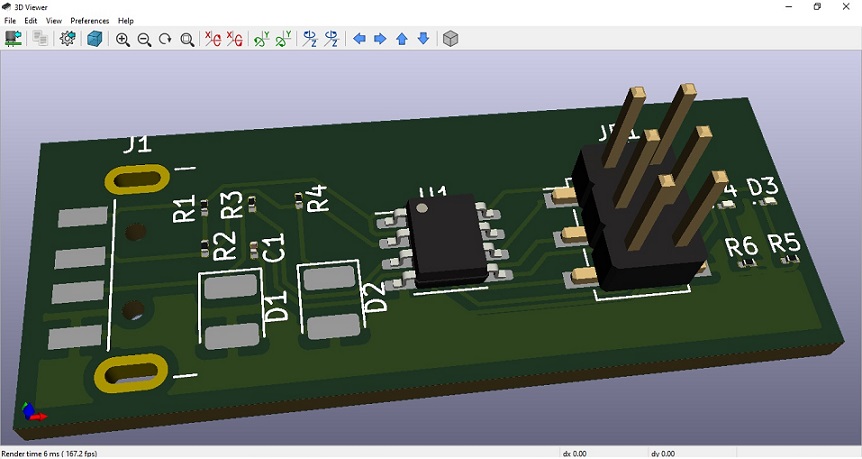This screenshot has height=459, width=862.
Task: Click the R3 silkscreen label
Action: pyautogui.click(x=231, y=204)
